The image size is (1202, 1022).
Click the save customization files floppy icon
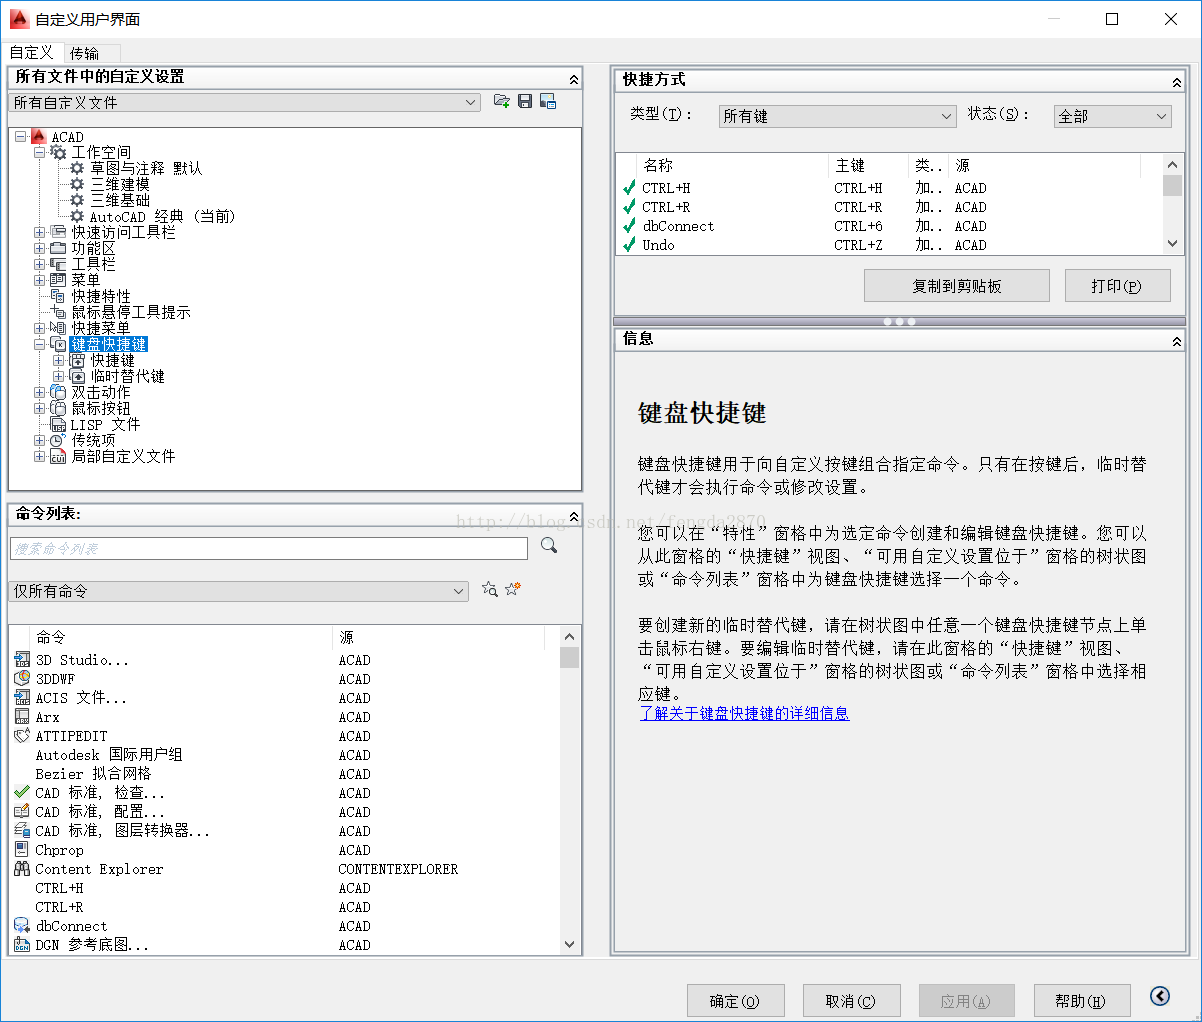click(525, 102)
